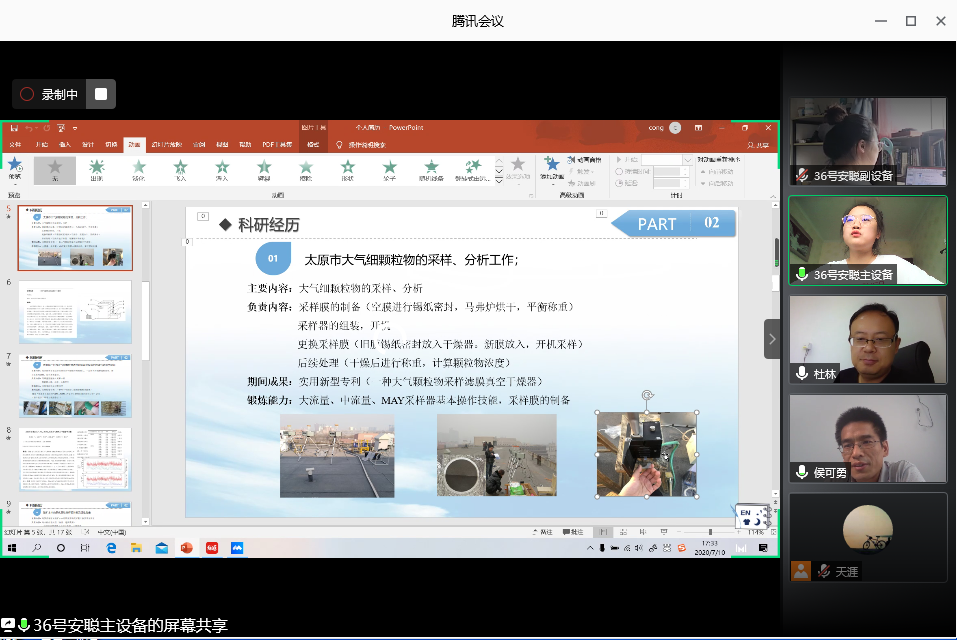957x640 pixels.
Task: Adjust the PowerPoint zoom slider
Action: 710,532
